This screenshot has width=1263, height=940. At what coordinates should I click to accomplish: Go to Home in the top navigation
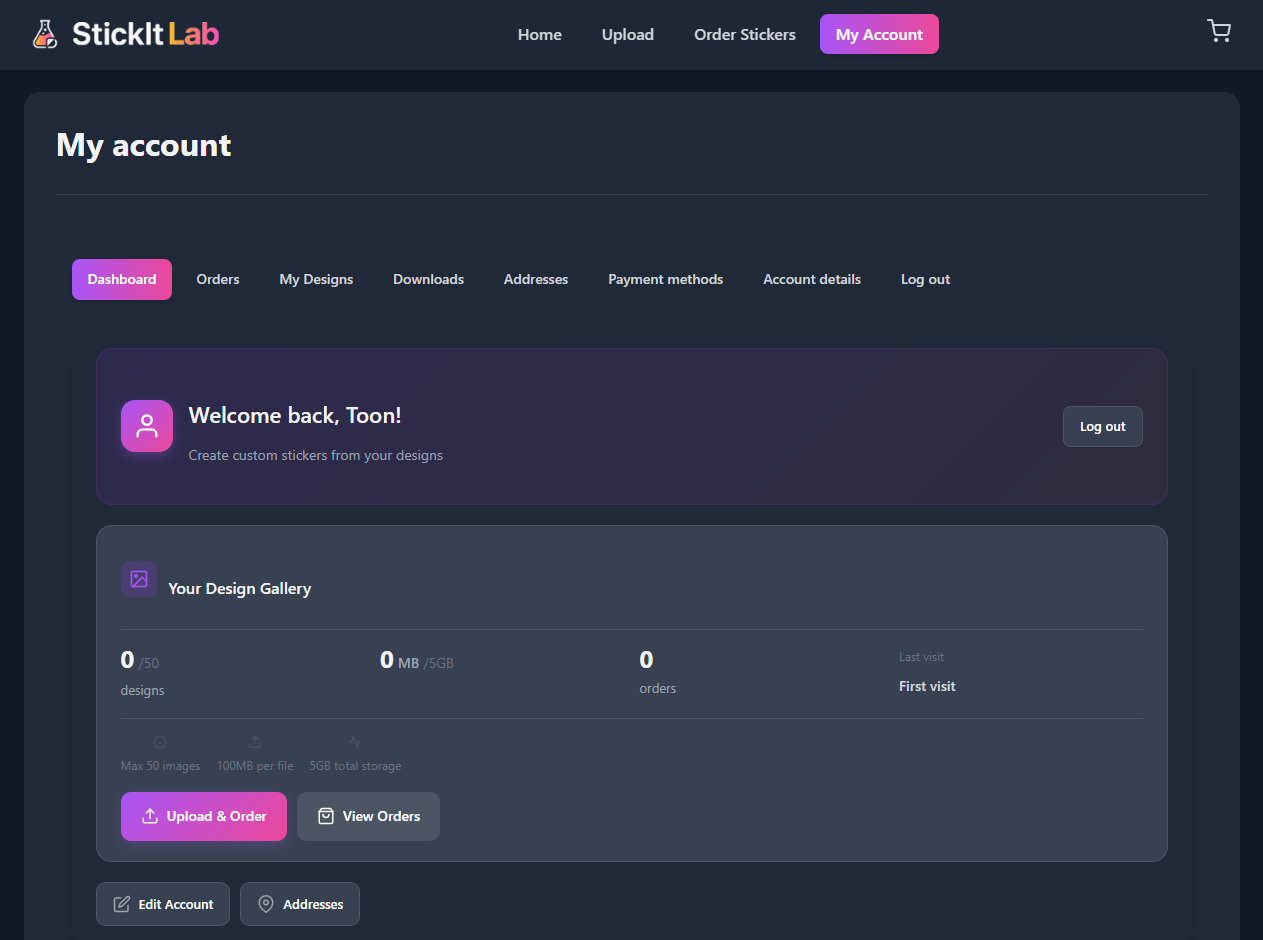pos(540,34)
